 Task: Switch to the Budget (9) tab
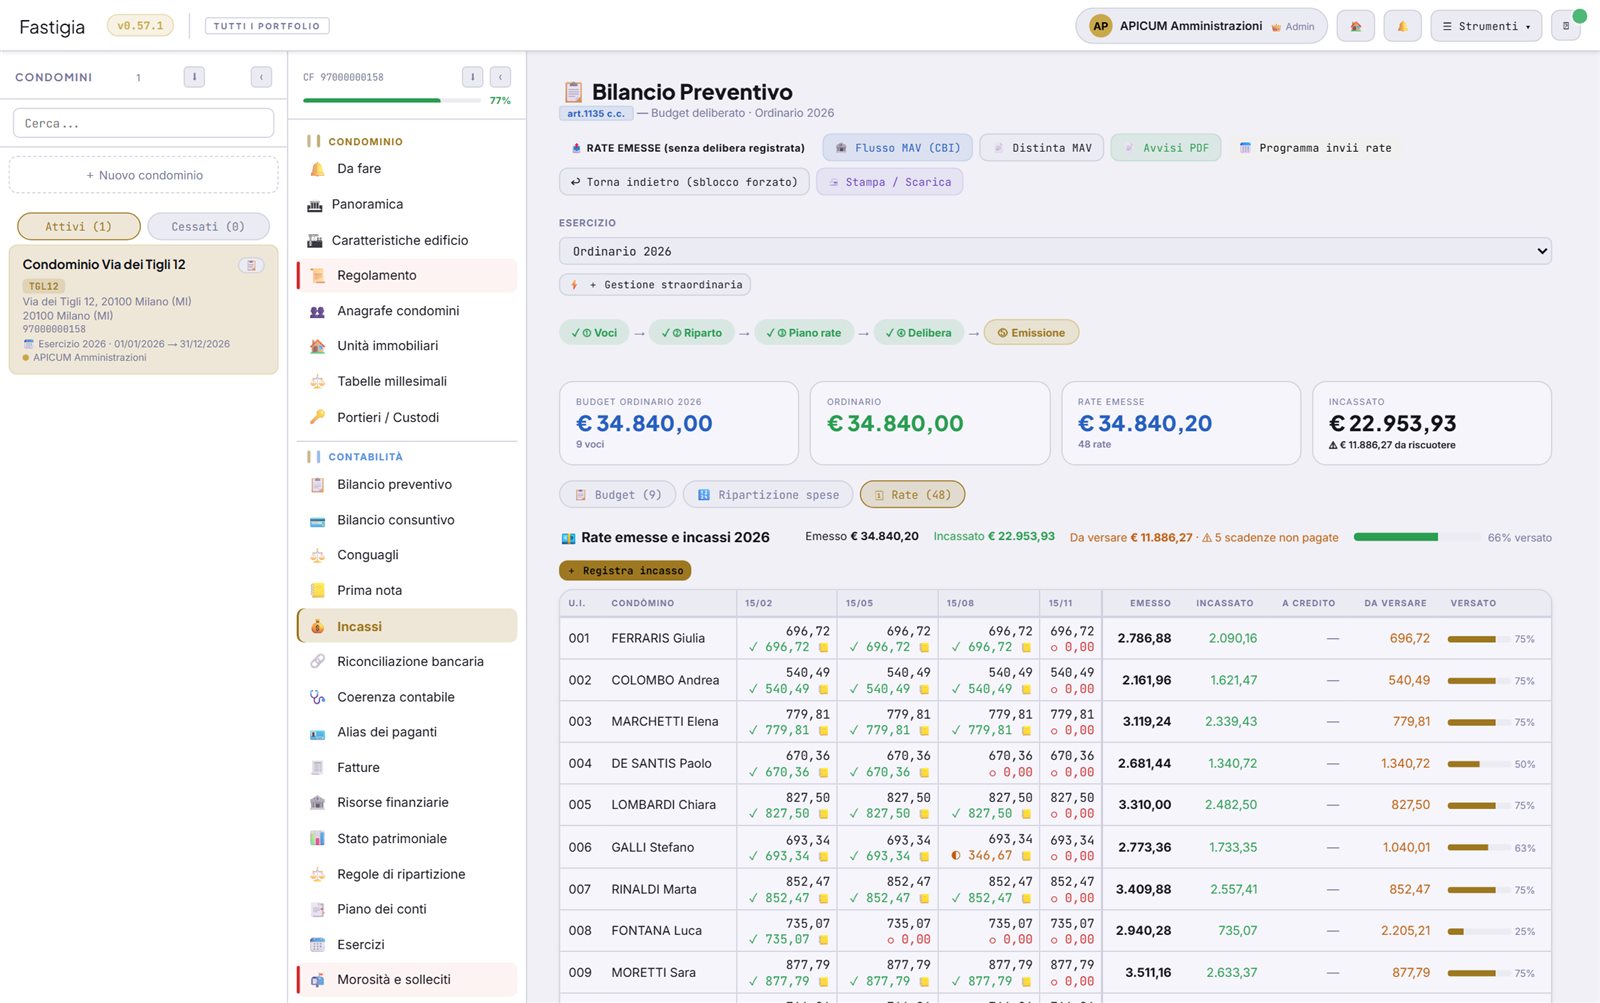pos(617,494)
